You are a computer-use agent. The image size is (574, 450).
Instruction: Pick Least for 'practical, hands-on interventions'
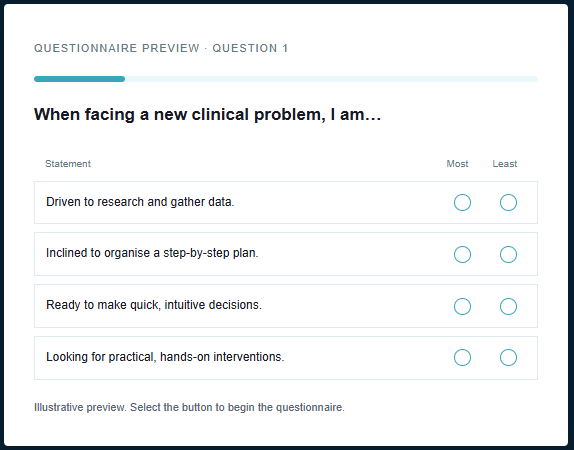(x=508, y=358)
